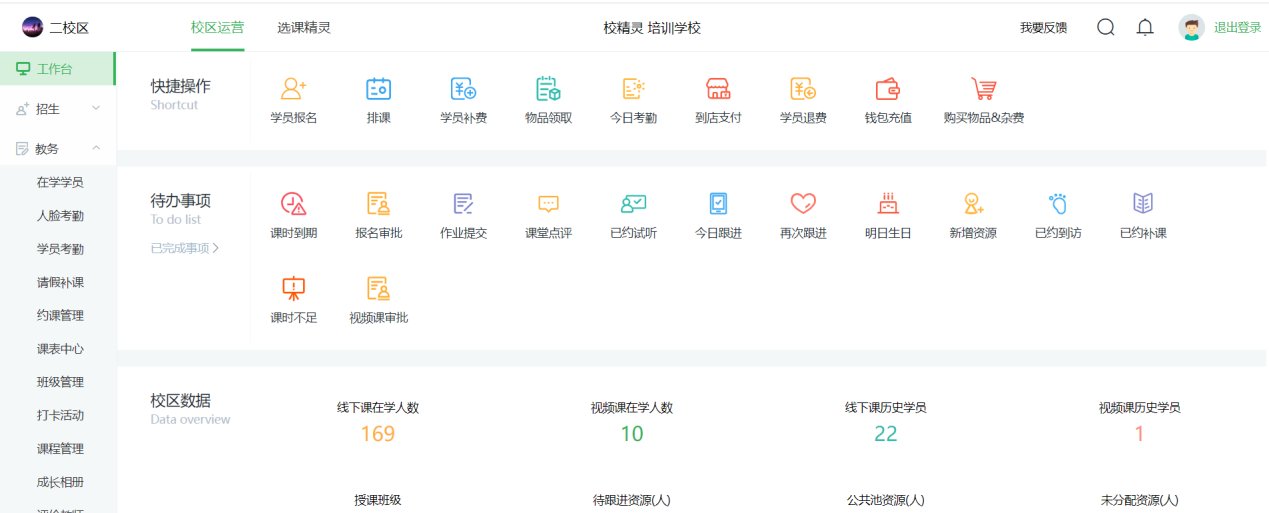This screenshot has width=1269, height=513.
Task: Select the 物品领取 icon
Action: pos(548,89)
